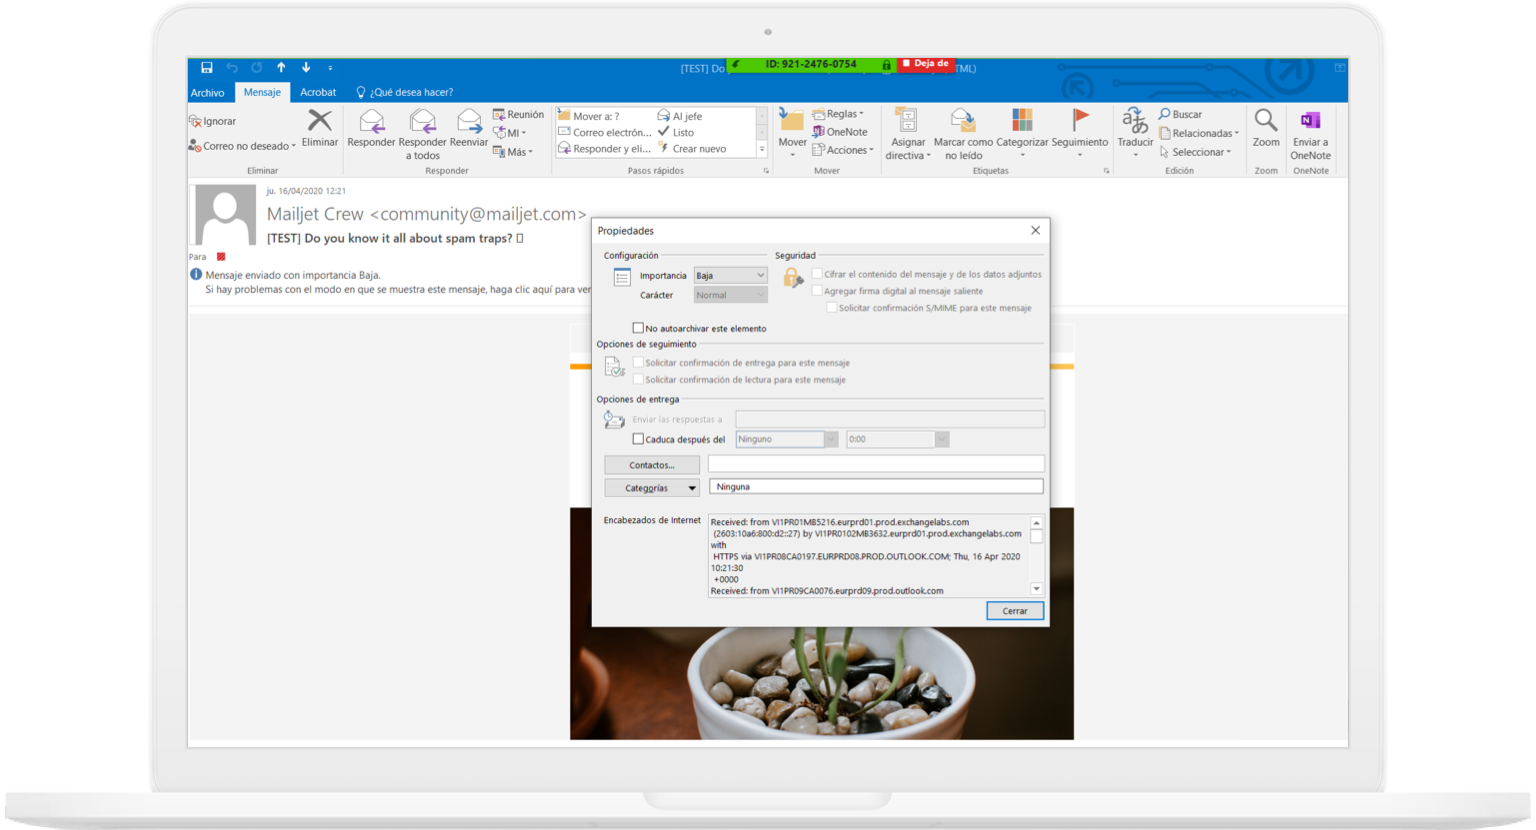1536x830 pixels.
Task: Expand Pasos rápidos gallery arrow
Action: tap(762, 149)
